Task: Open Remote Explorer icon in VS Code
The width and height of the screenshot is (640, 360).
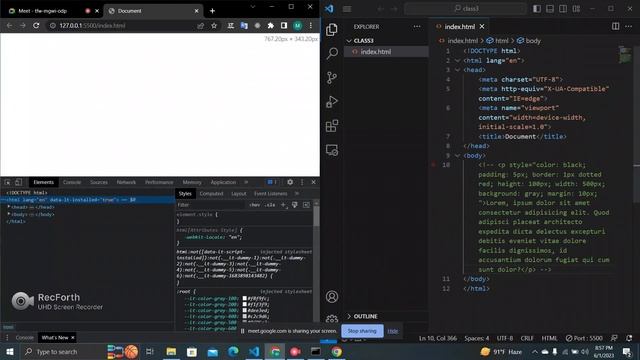Action: (x=332, y=150)
